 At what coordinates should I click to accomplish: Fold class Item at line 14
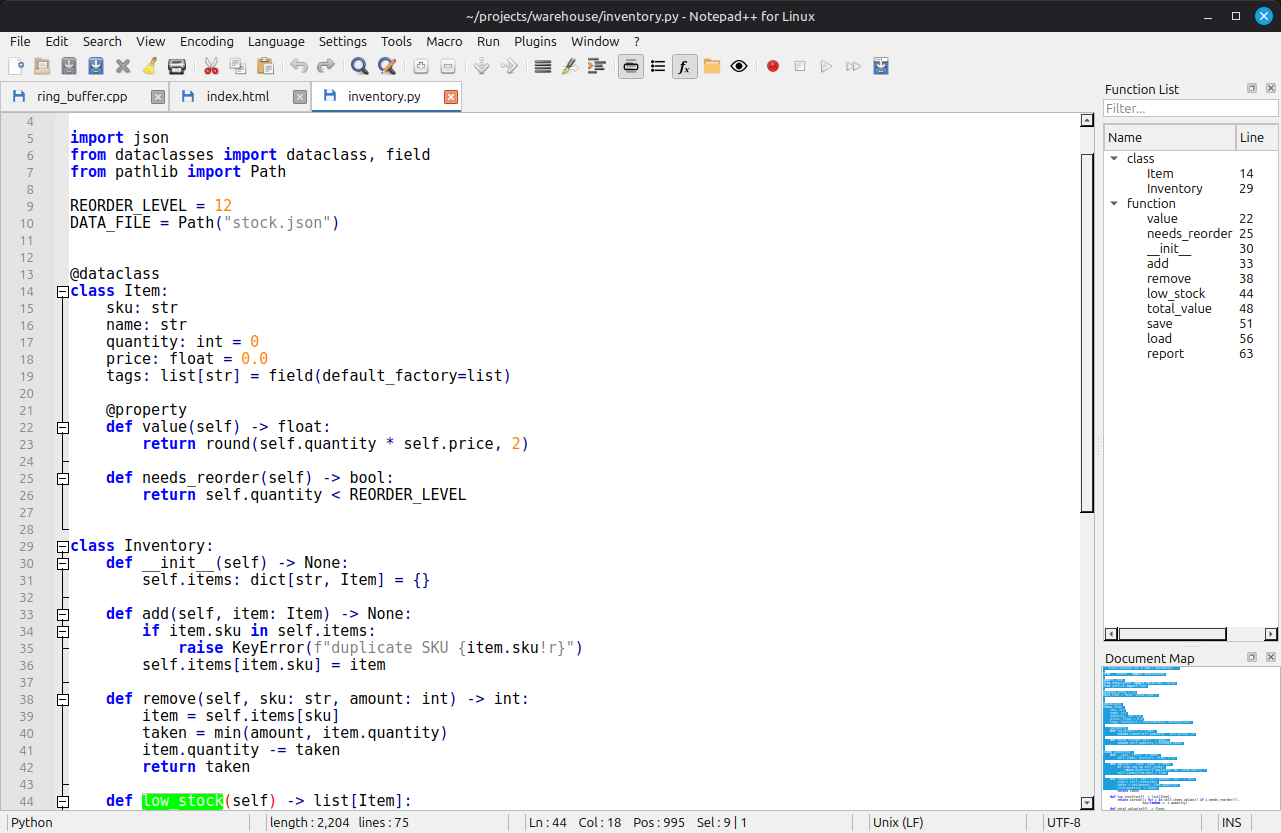pos(63,291)
